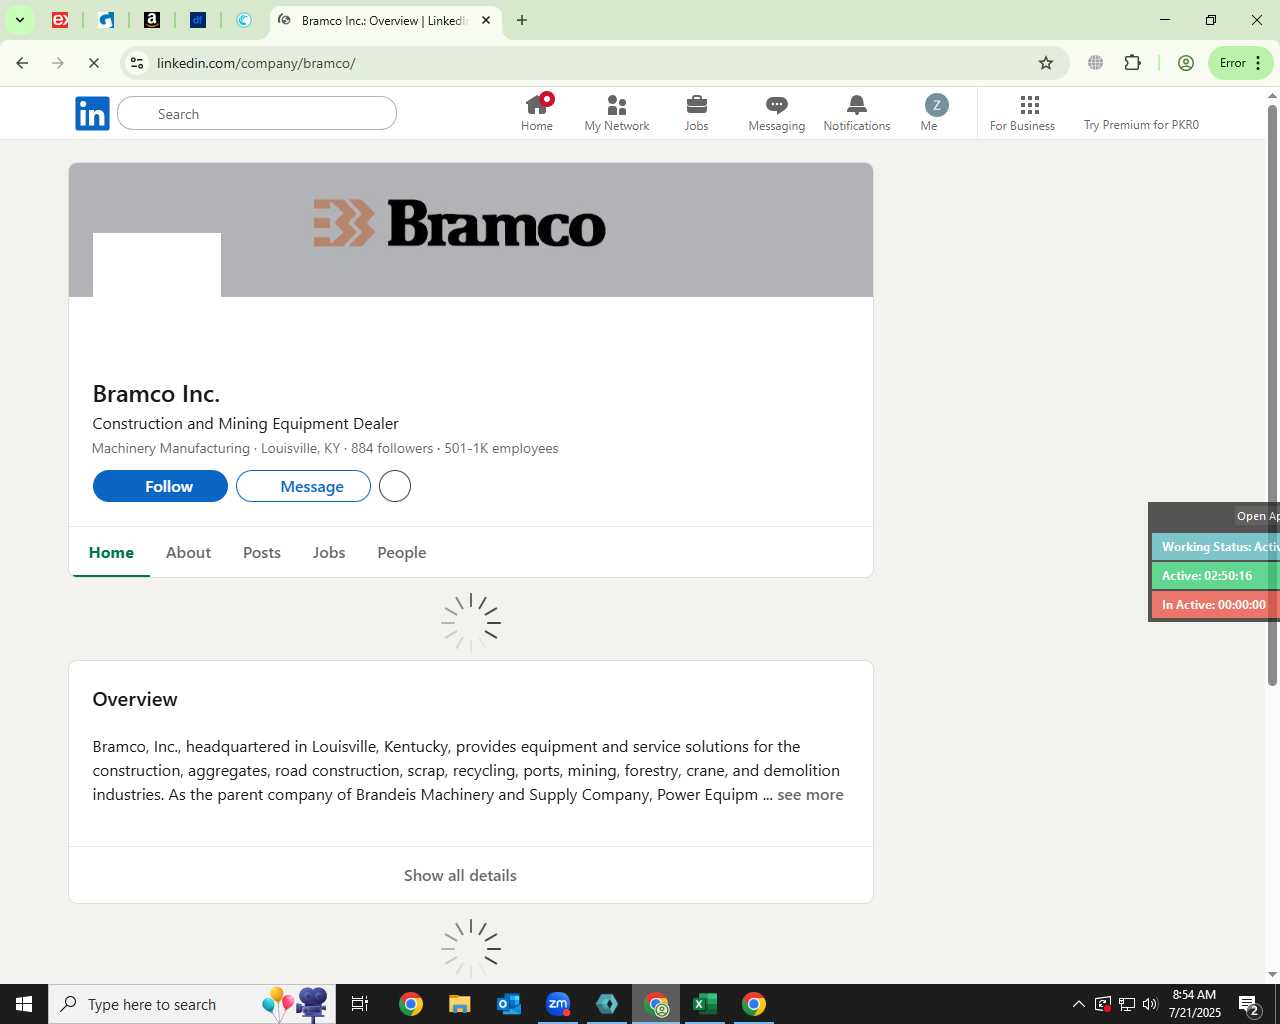Viewport: 1280px width, 1024px height.
Task: Open Messaging in the top navigation
Action: (777, 113)
